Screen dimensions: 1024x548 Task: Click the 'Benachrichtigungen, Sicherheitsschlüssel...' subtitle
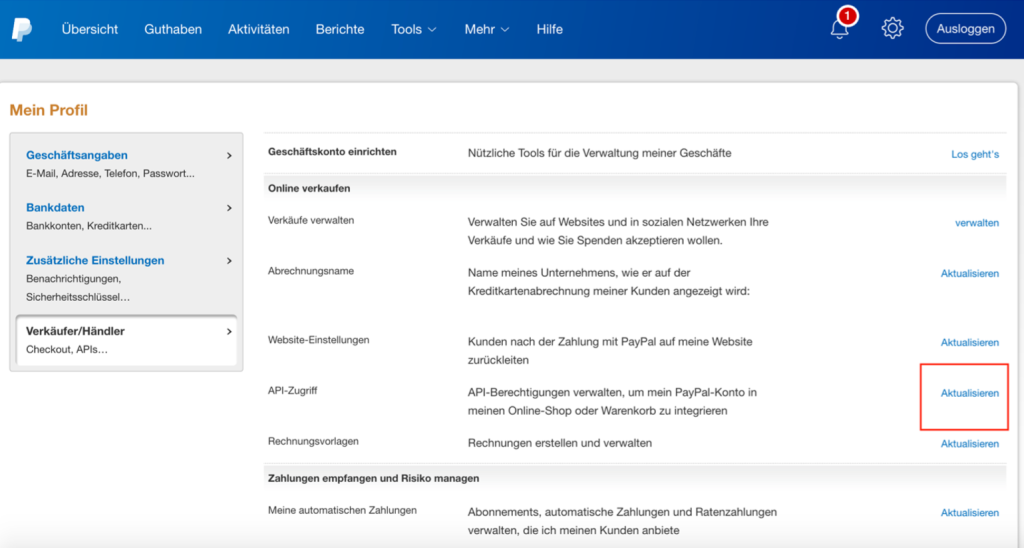(x=78, y=288)
